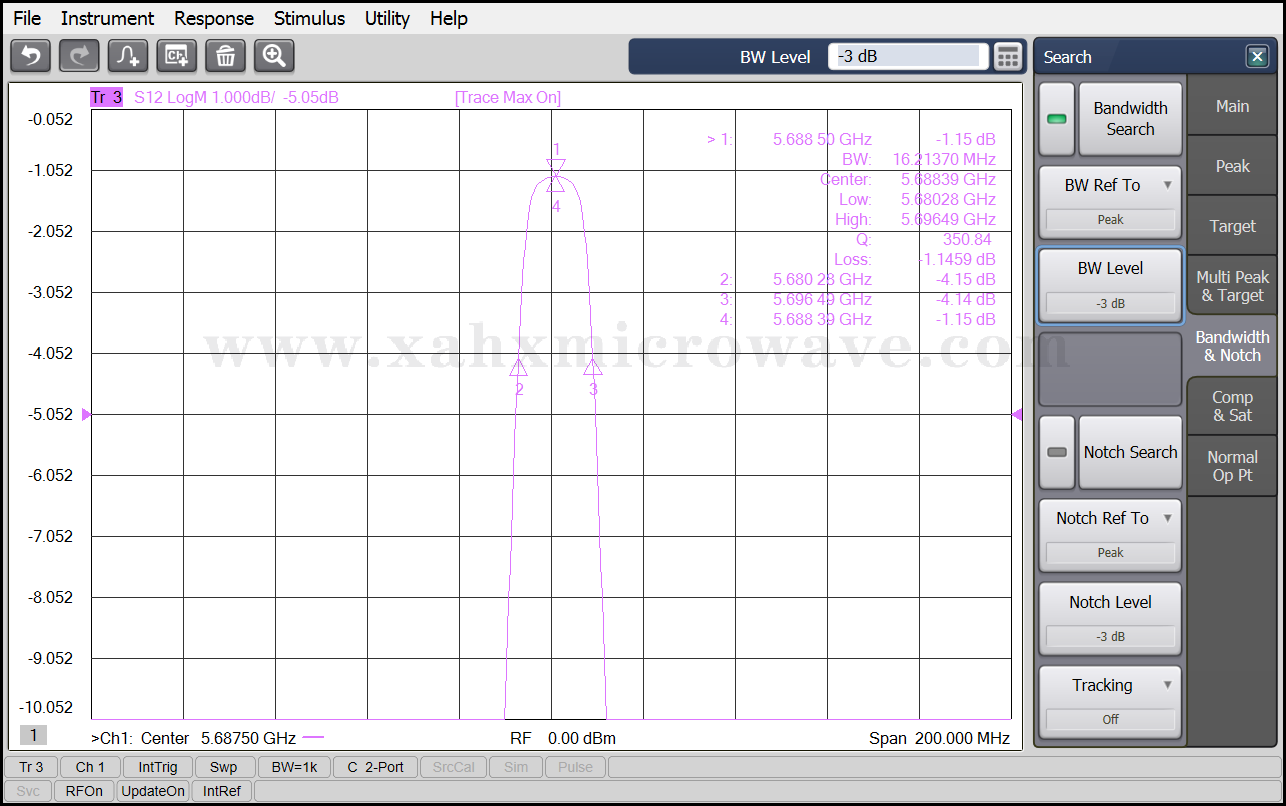
Task: Open the Instrument menu
Action: click(x=107, y=18)
